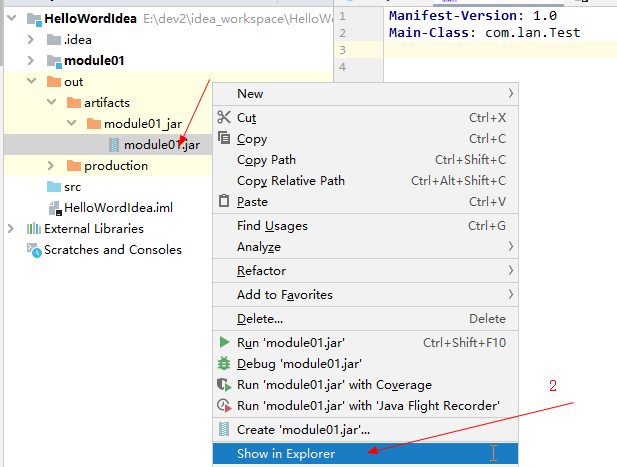The image size is (617, 467).
Task: Expand the External Libraries node
Action: coord(11,229)
